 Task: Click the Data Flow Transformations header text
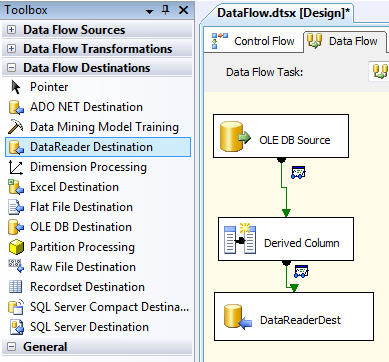[98, 49]
